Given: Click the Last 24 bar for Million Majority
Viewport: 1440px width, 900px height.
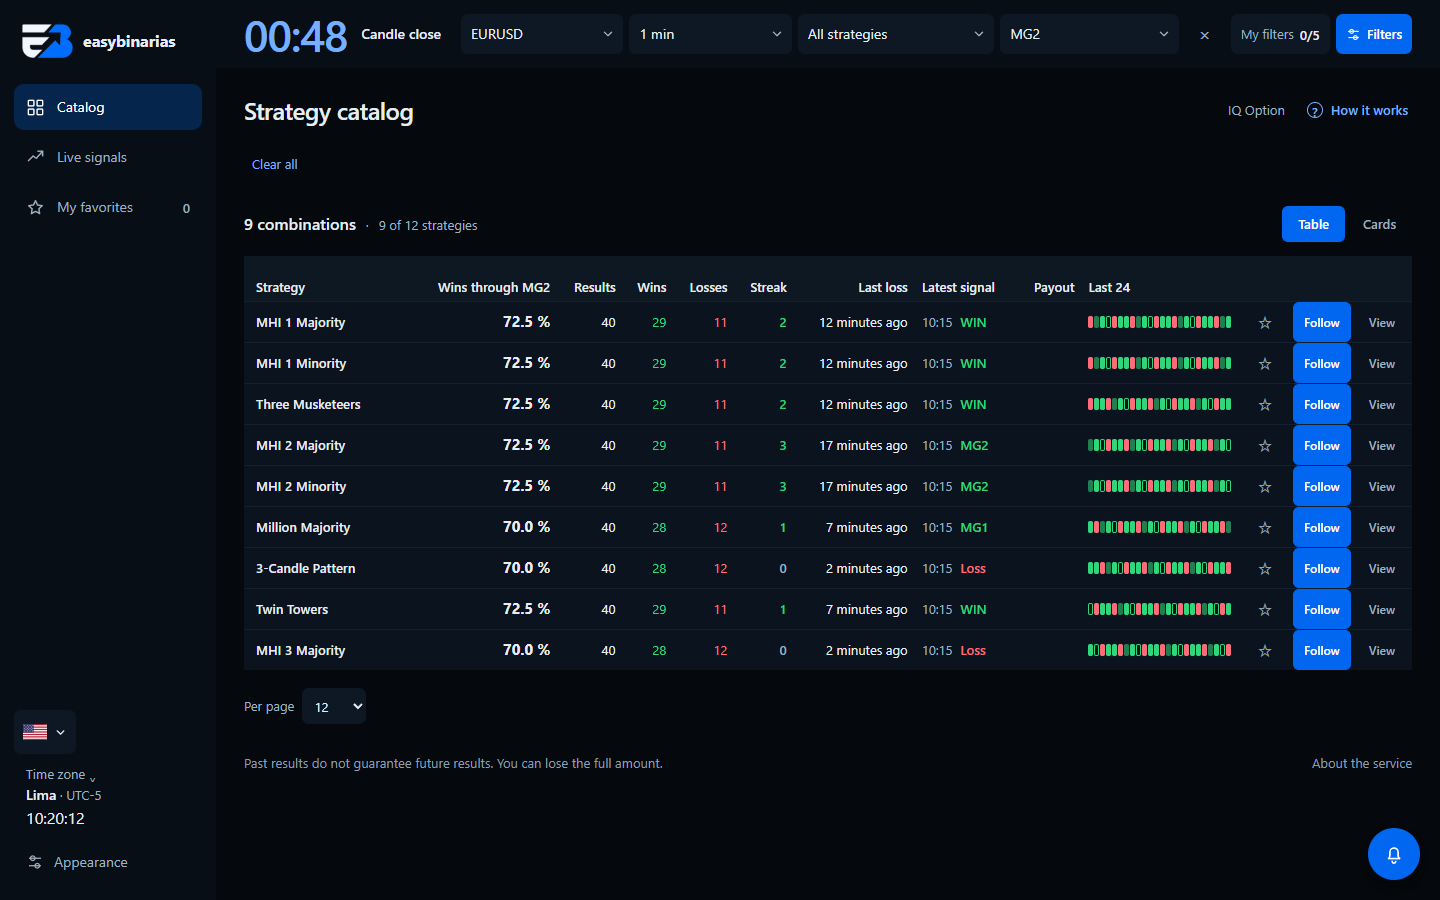Looking at the screenshot, I should pos(1160,528).
